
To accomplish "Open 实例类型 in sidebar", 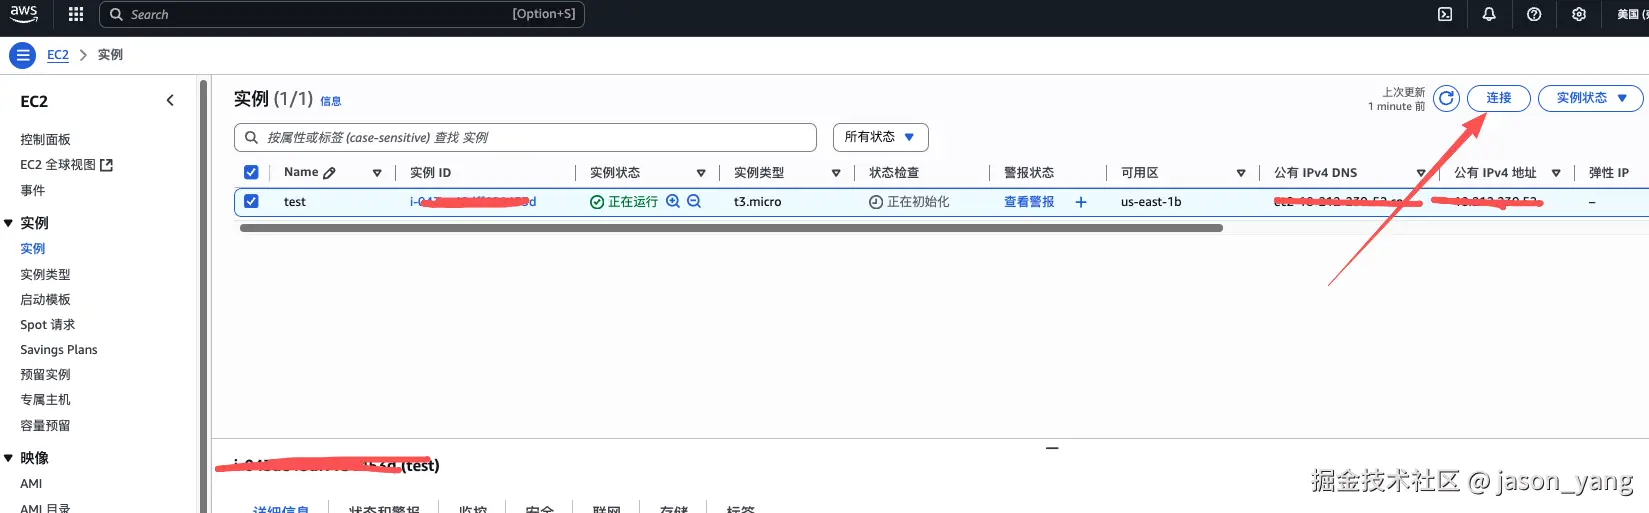I will pyautogui.click(x=45, y=274).
